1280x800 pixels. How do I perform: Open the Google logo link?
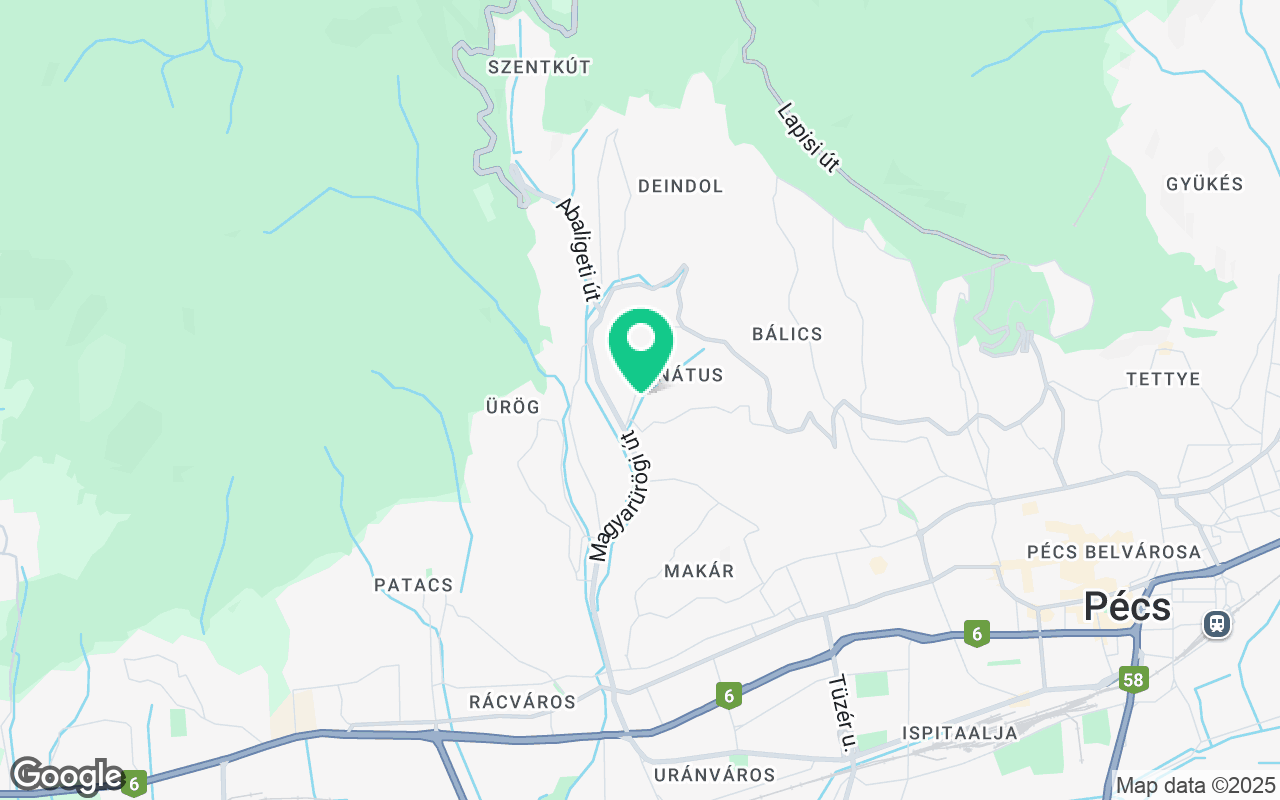(x=65, y=776)
